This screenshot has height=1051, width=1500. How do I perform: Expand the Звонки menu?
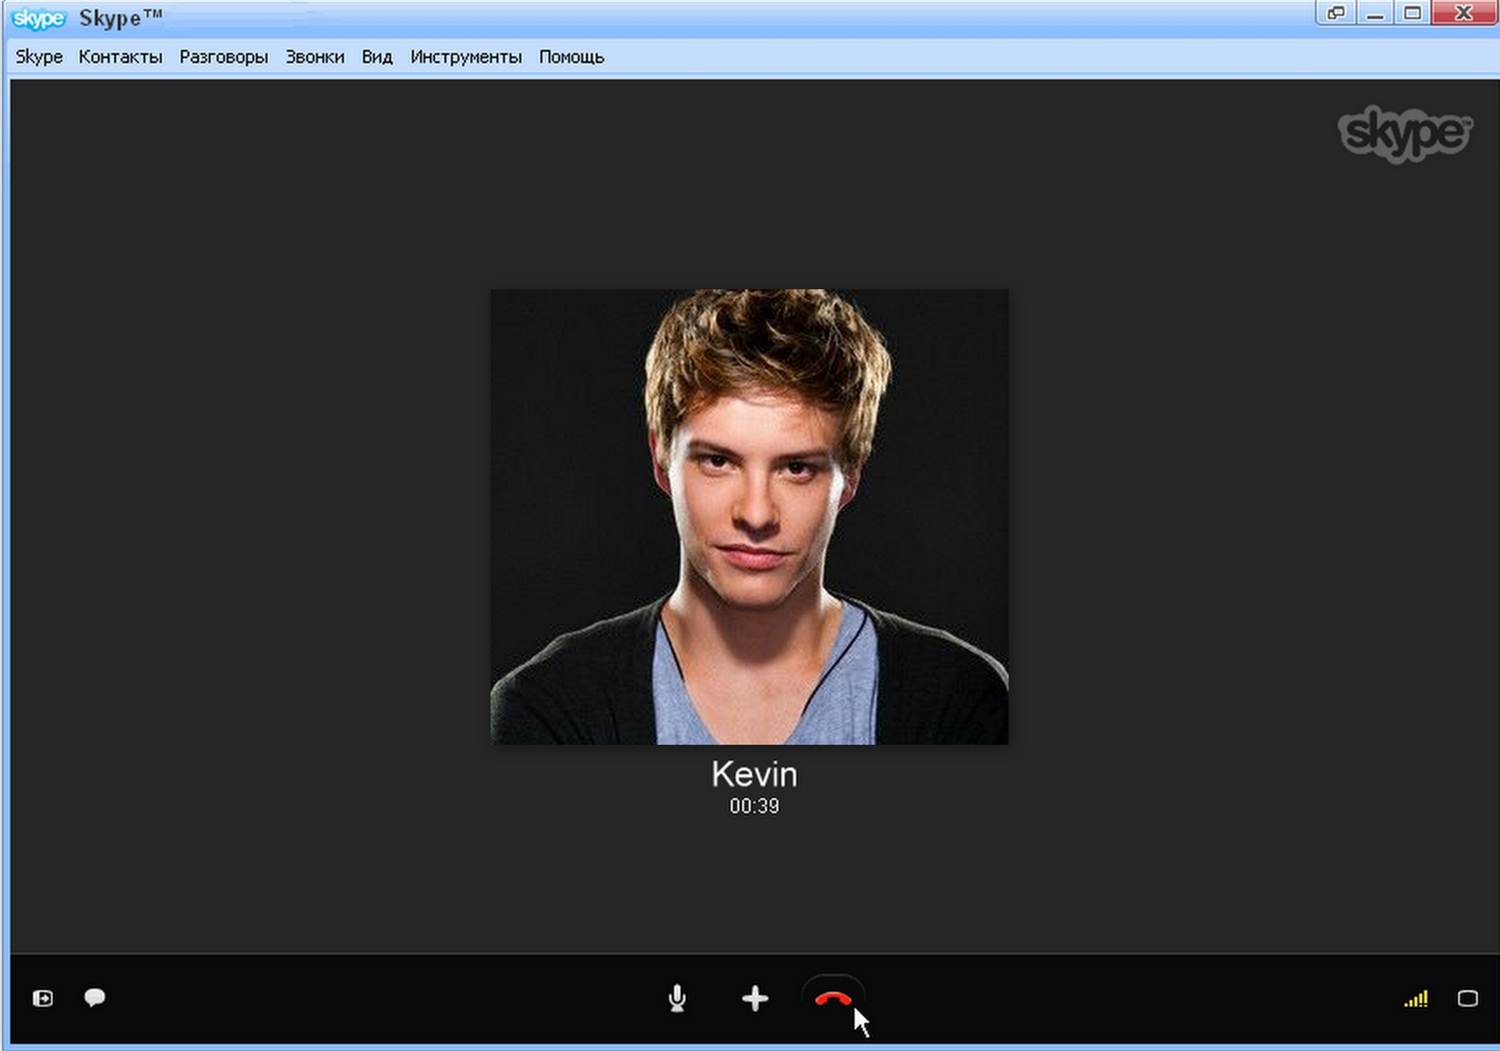315,57
